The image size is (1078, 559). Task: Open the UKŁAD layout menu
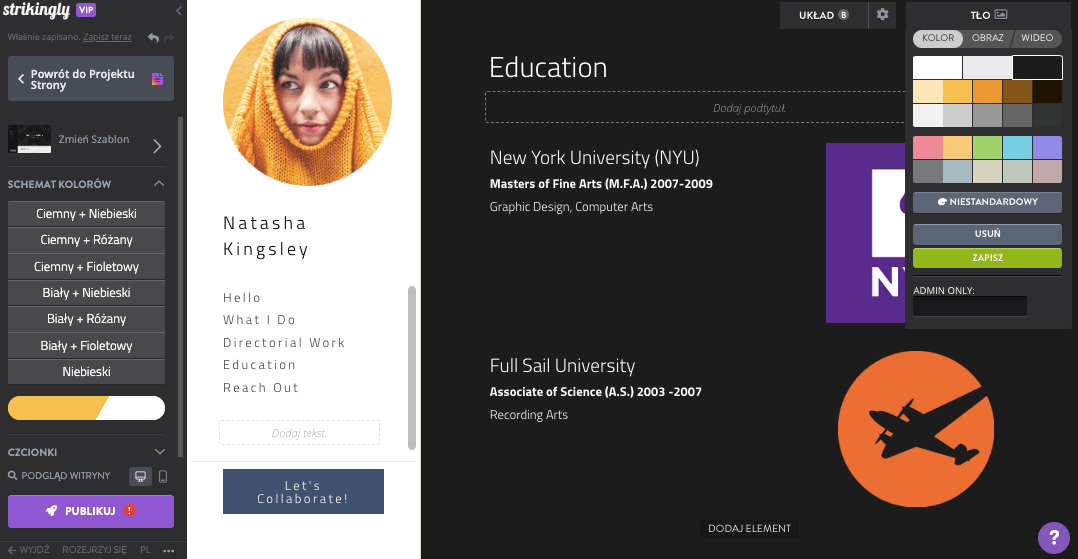click(824, 15)
